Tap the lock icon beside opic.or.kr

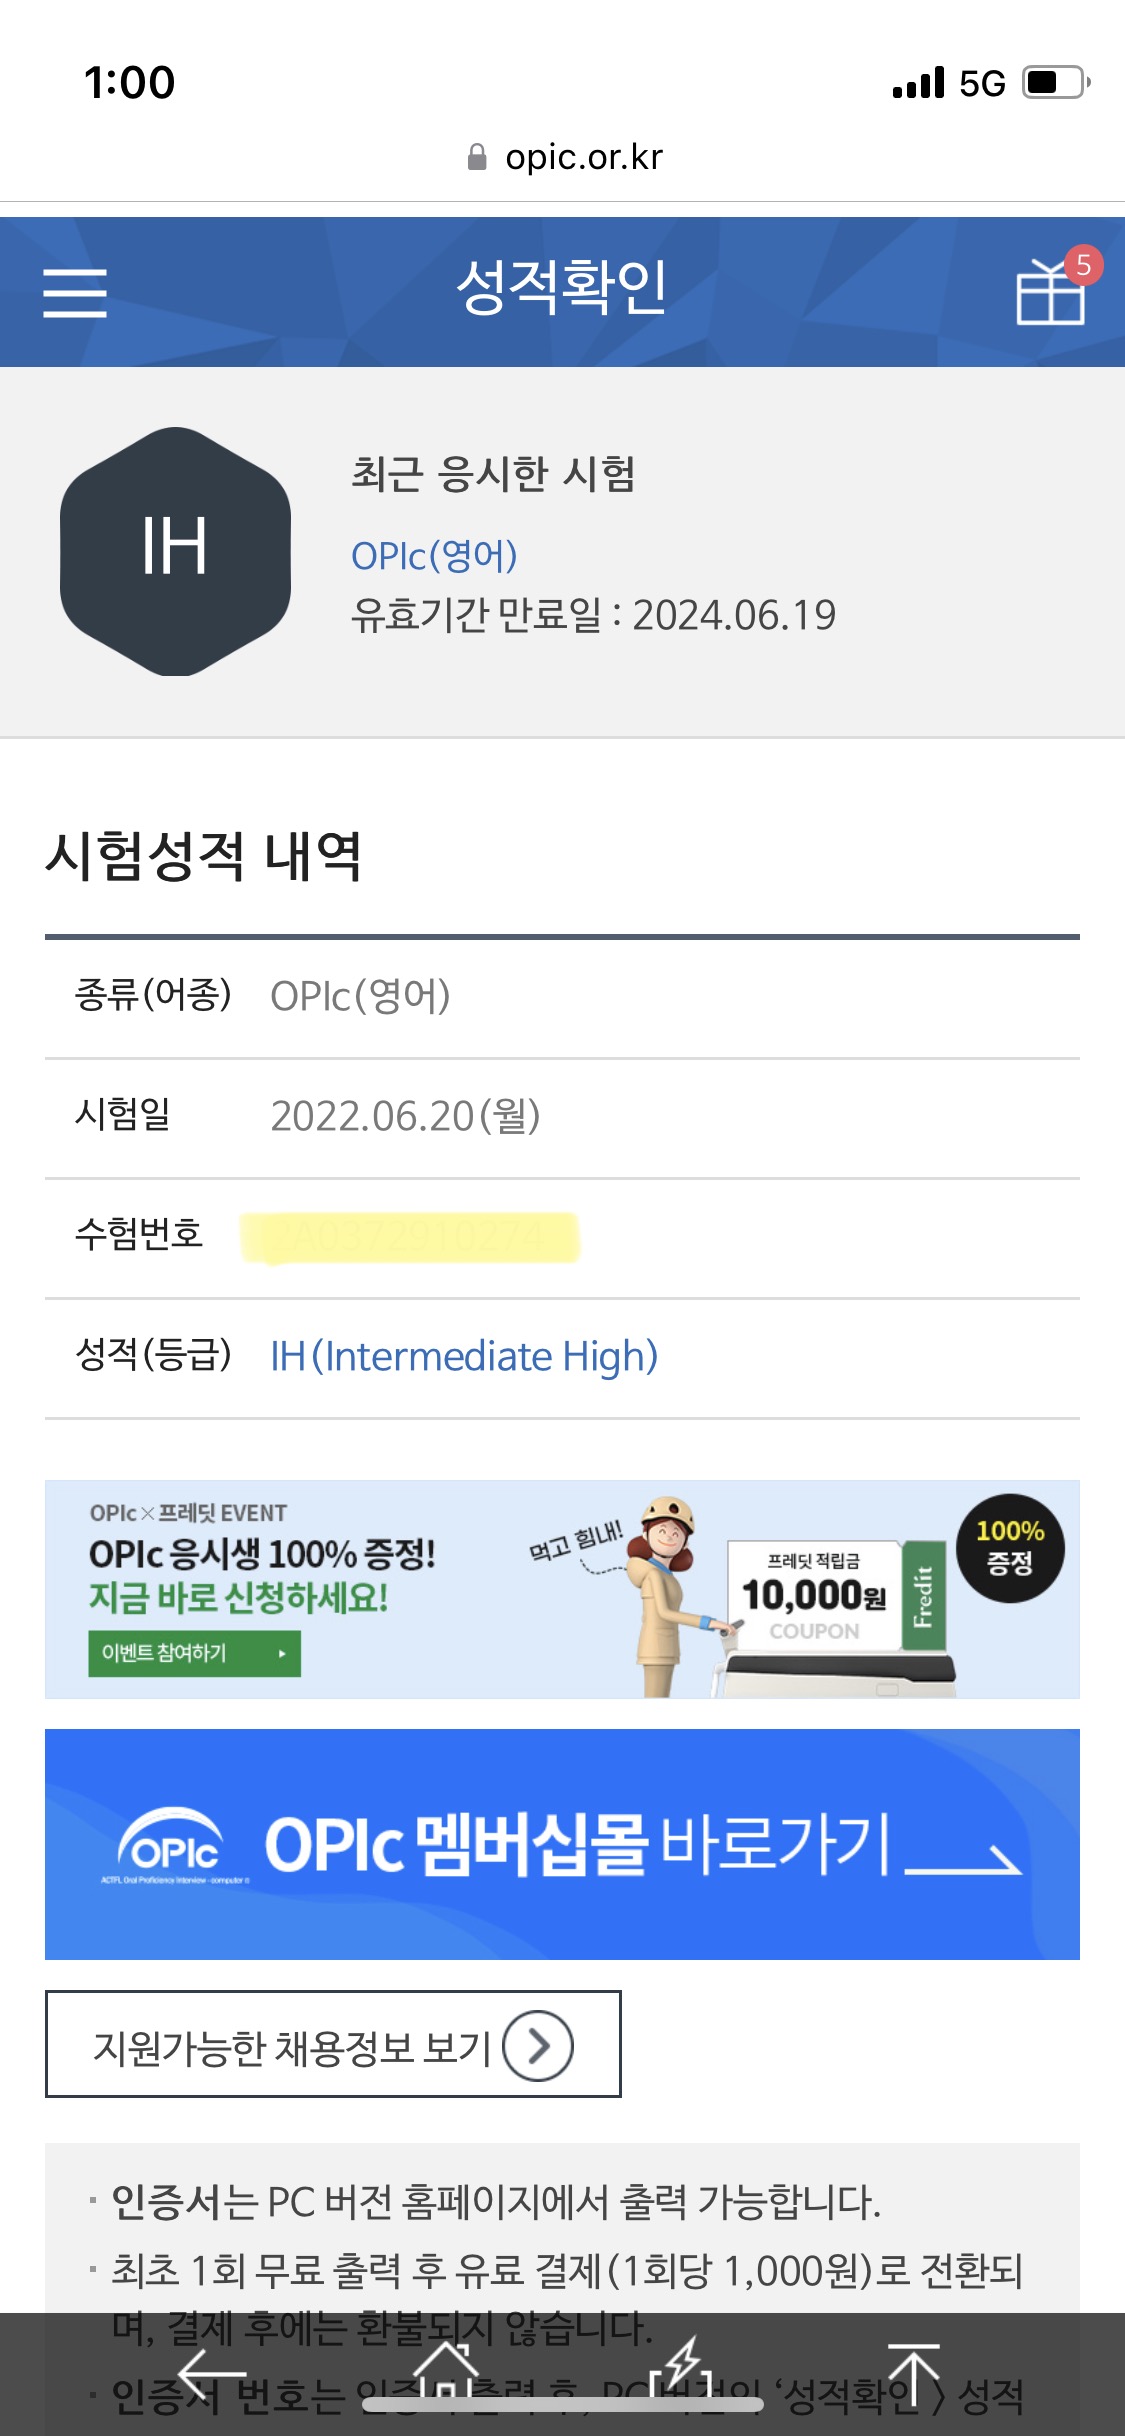(477, 157)
